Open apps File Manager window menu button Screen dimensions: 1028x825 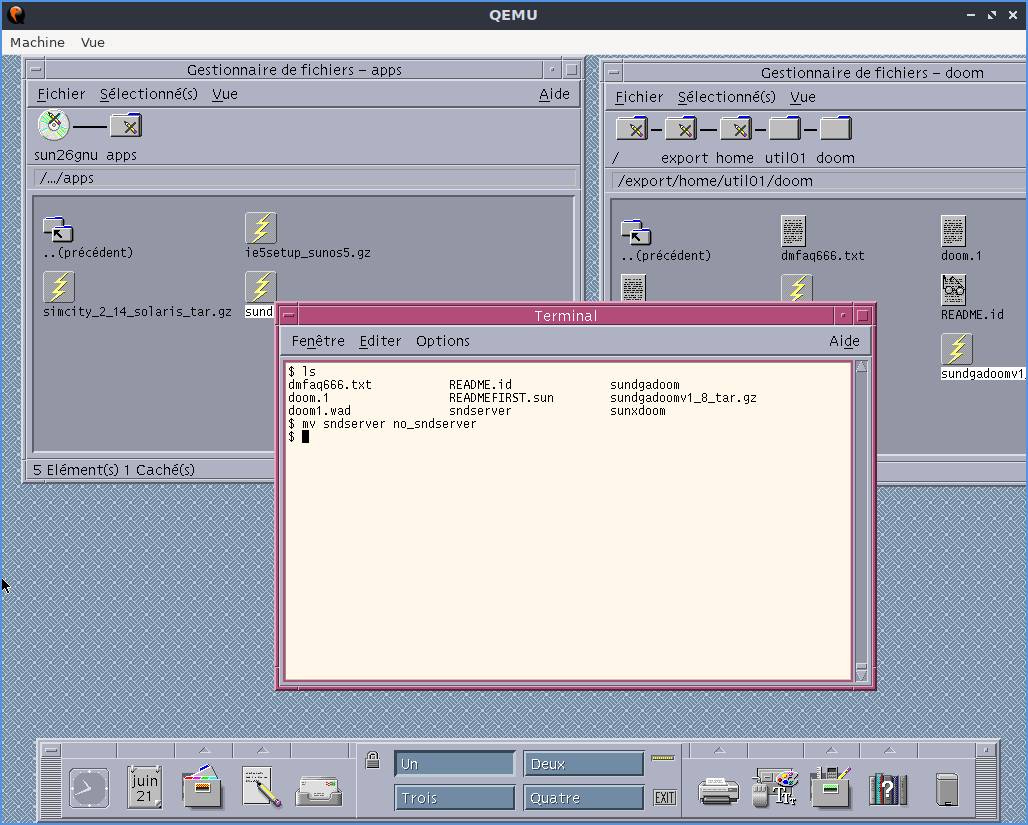[x=35, y=70]
